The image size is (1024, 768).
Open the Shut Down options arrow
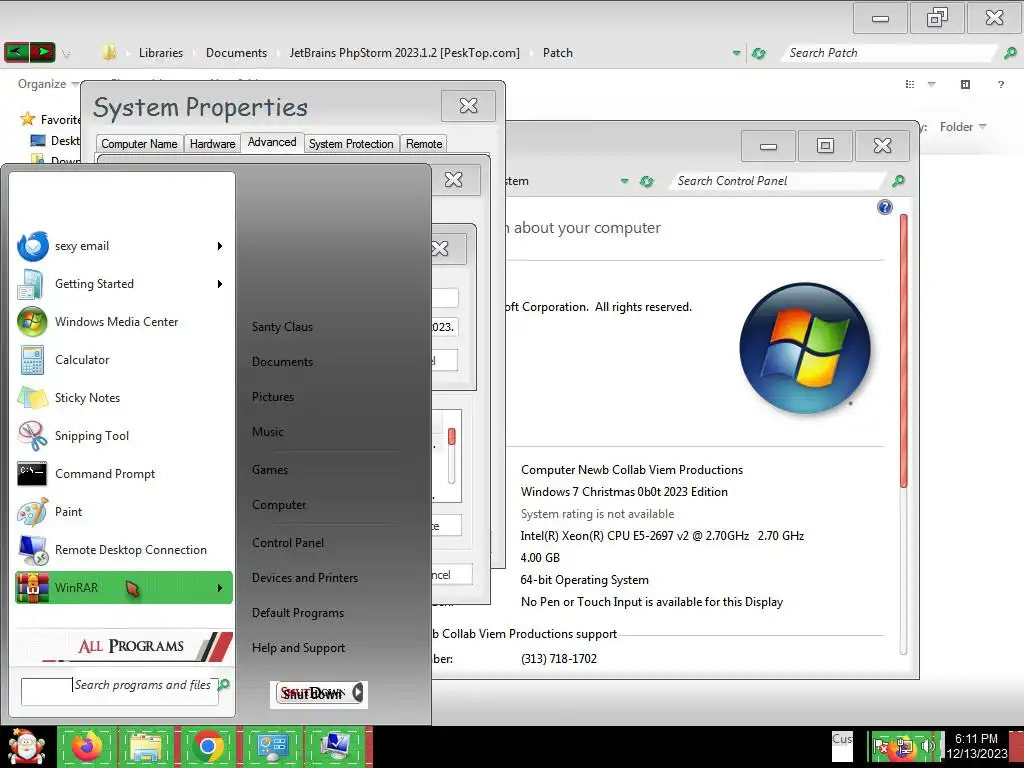point(358,692)
